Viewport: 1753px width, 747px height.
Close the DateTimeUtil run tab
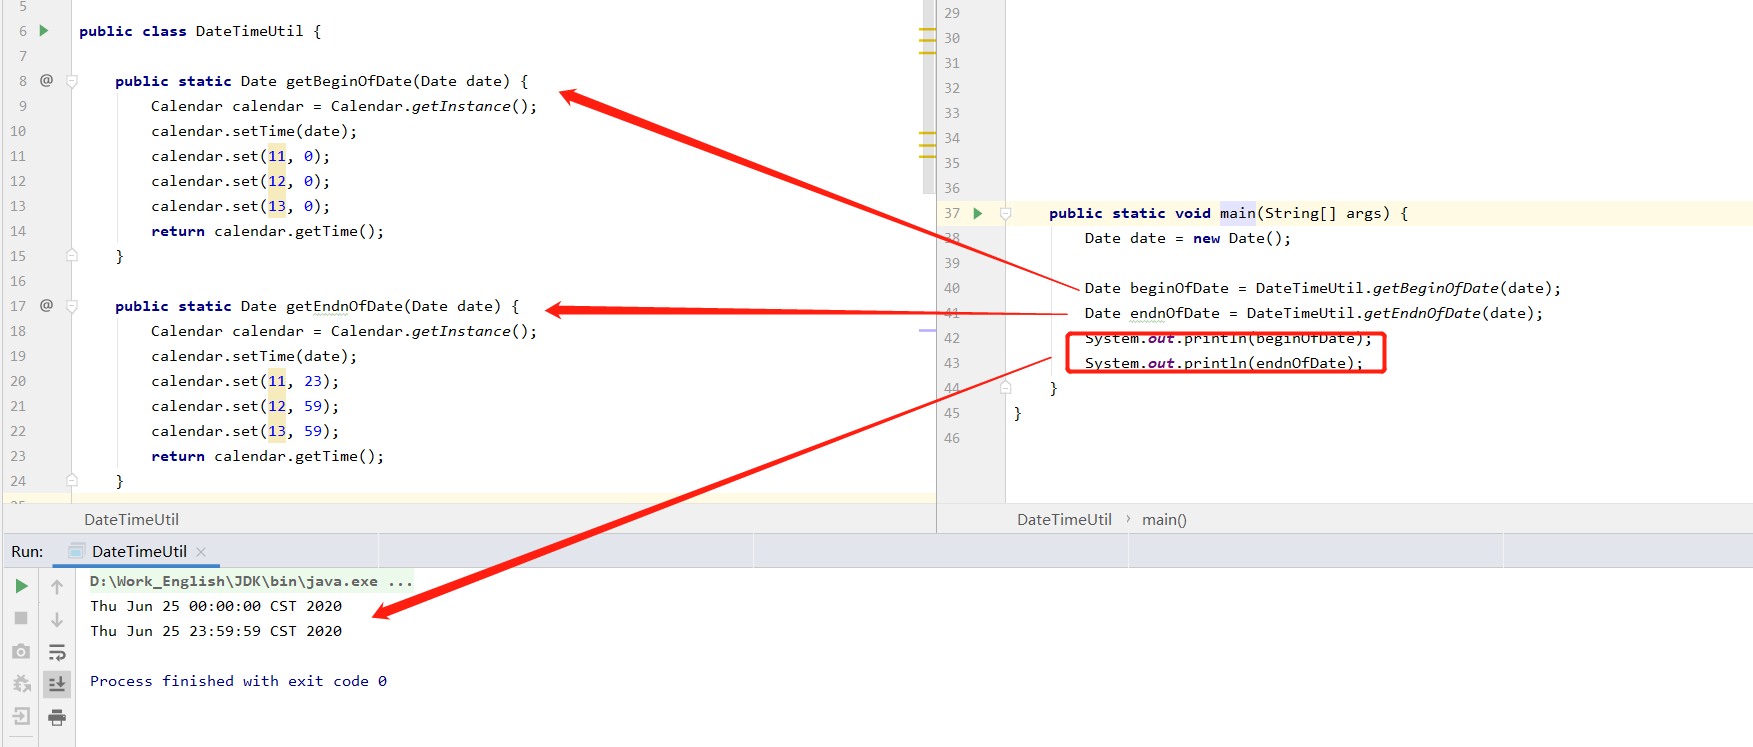pos(201,552)
